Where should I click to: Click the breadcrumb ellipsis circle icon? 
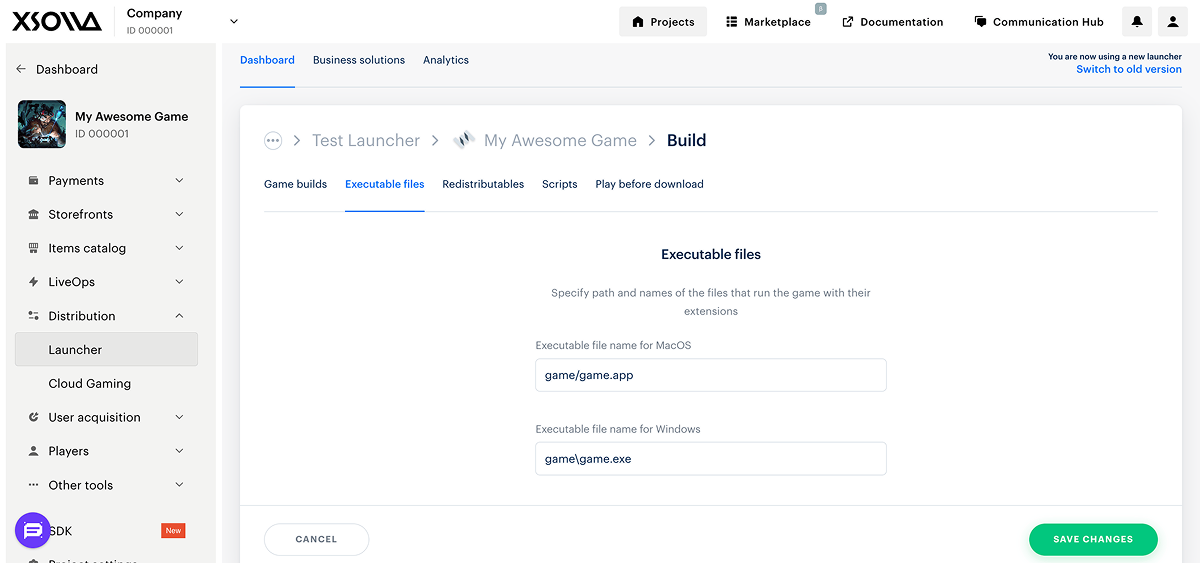[x=273, y=141]
